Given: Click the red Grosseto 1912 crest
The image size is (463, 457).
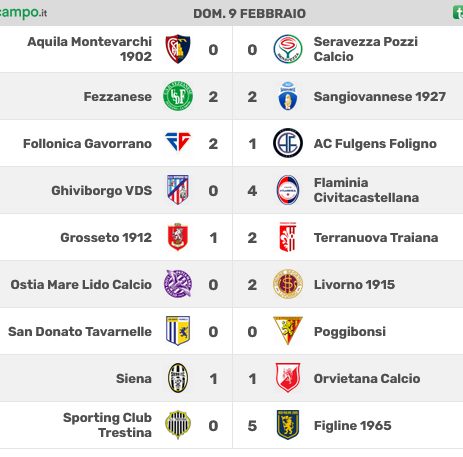Looking at the screenshot, I should [178, 237].
